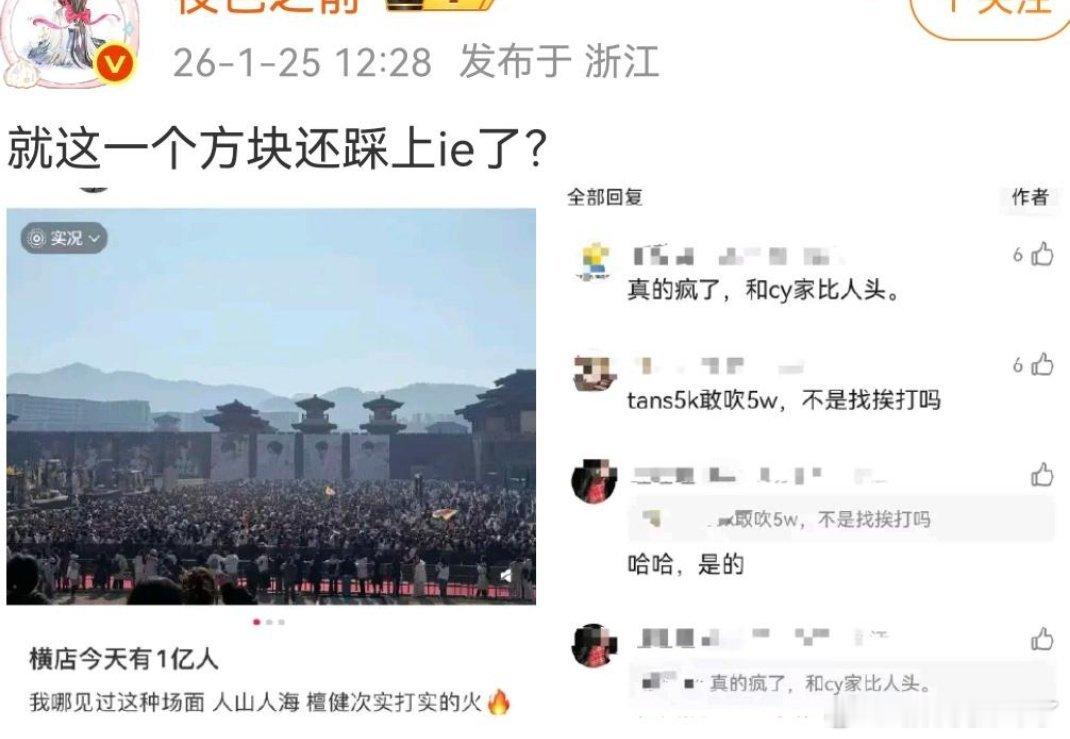Open the first commenter's yellow avatar
The image size is (1070, 739).
[x=595, y=261]
